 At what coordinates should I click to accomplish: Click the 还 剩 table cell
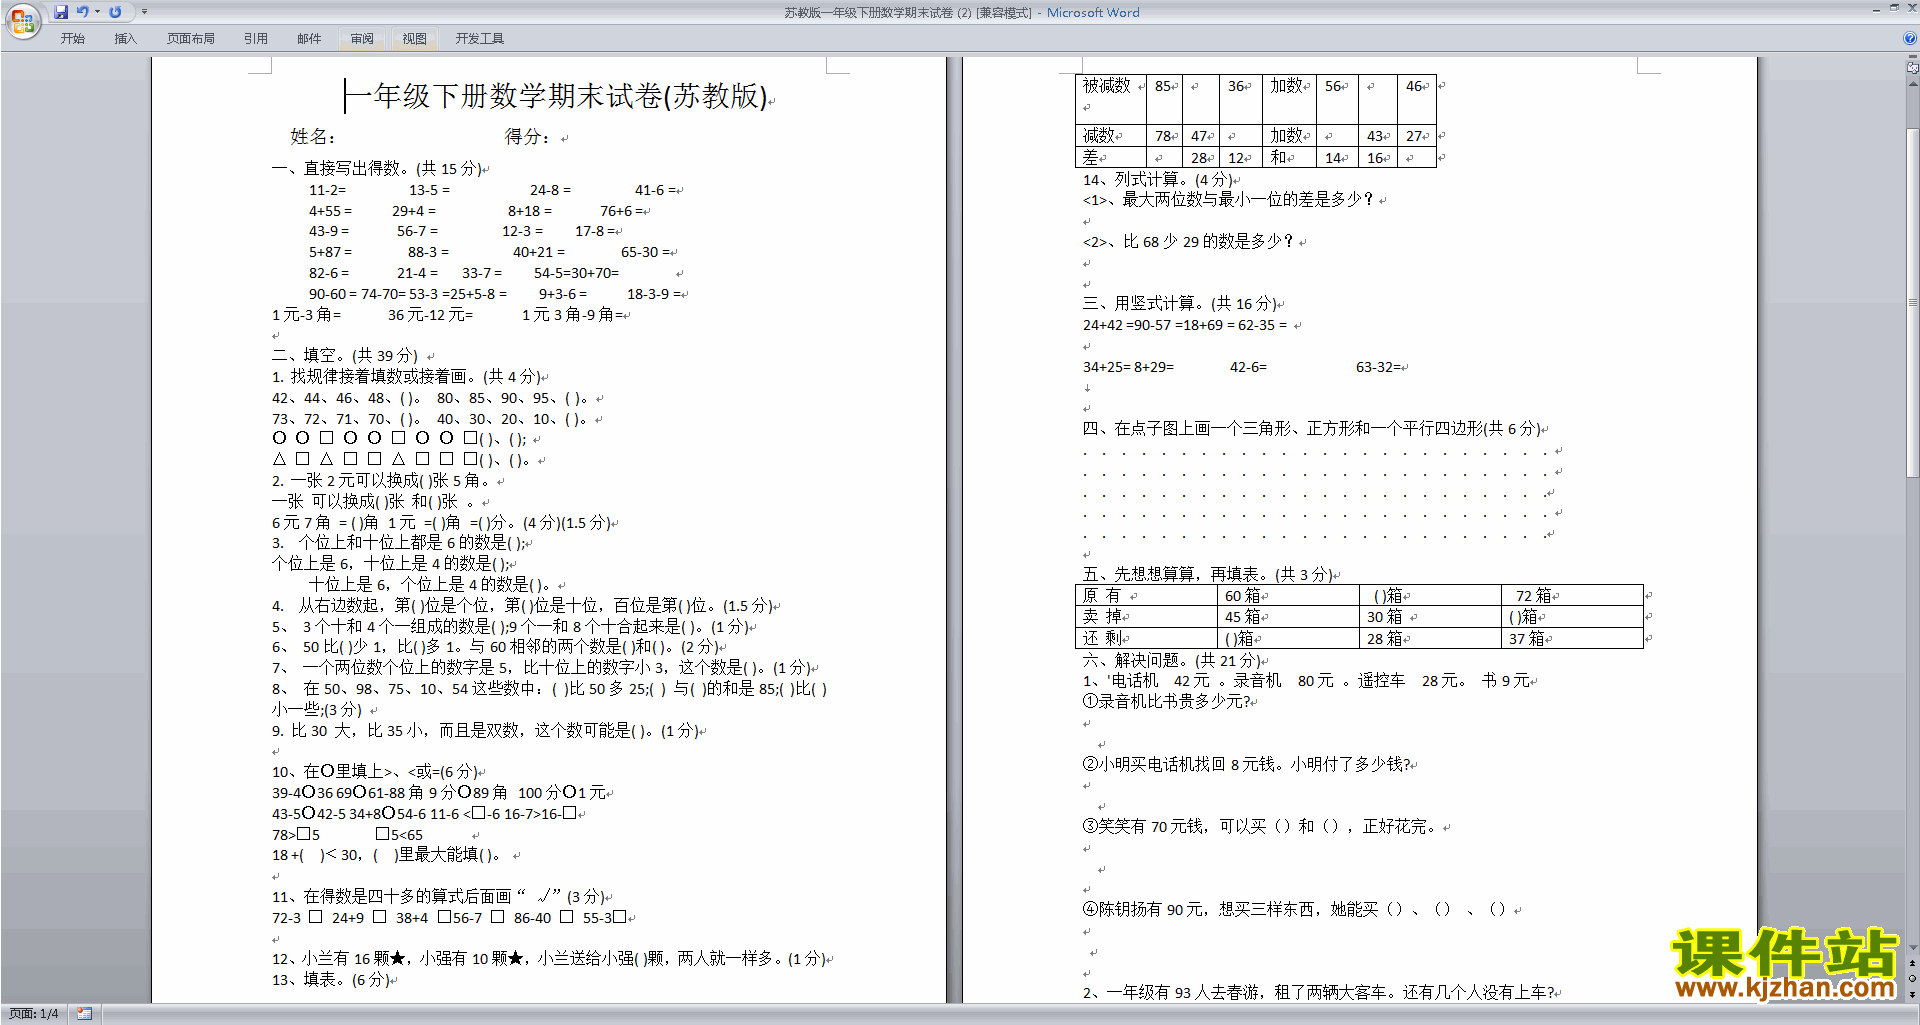coord(1146,638)
